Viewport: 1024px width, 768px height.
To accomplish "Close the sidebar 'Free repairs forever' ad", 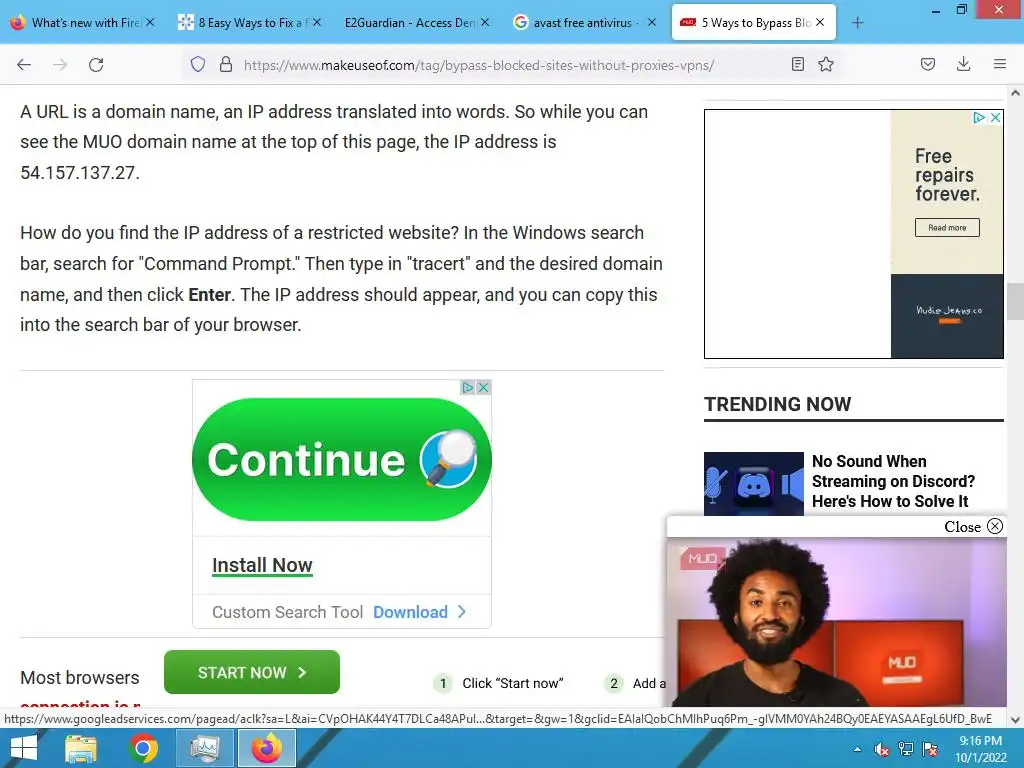I will coord(995,118).
